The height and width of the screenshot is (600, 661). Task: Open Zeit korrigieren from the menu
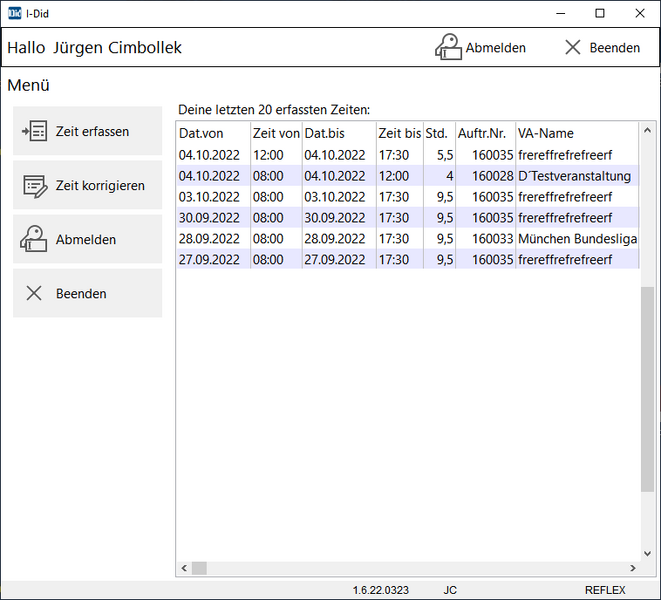[x=88, y=185]
